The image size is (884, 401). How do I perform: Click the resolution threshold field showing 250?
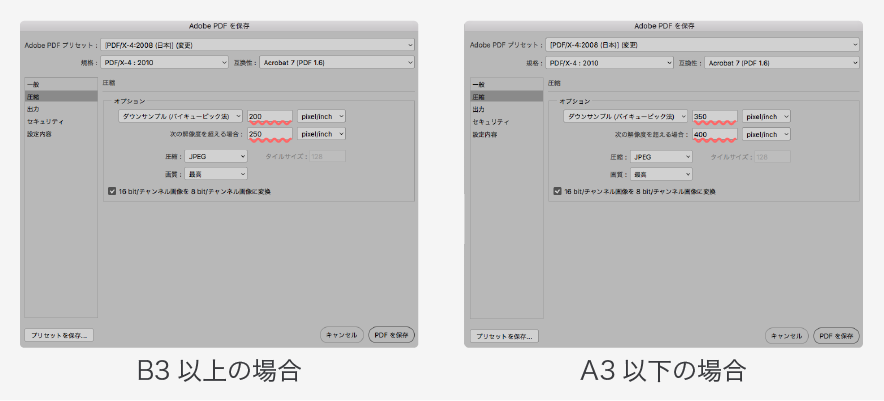[x=269, y=133]
